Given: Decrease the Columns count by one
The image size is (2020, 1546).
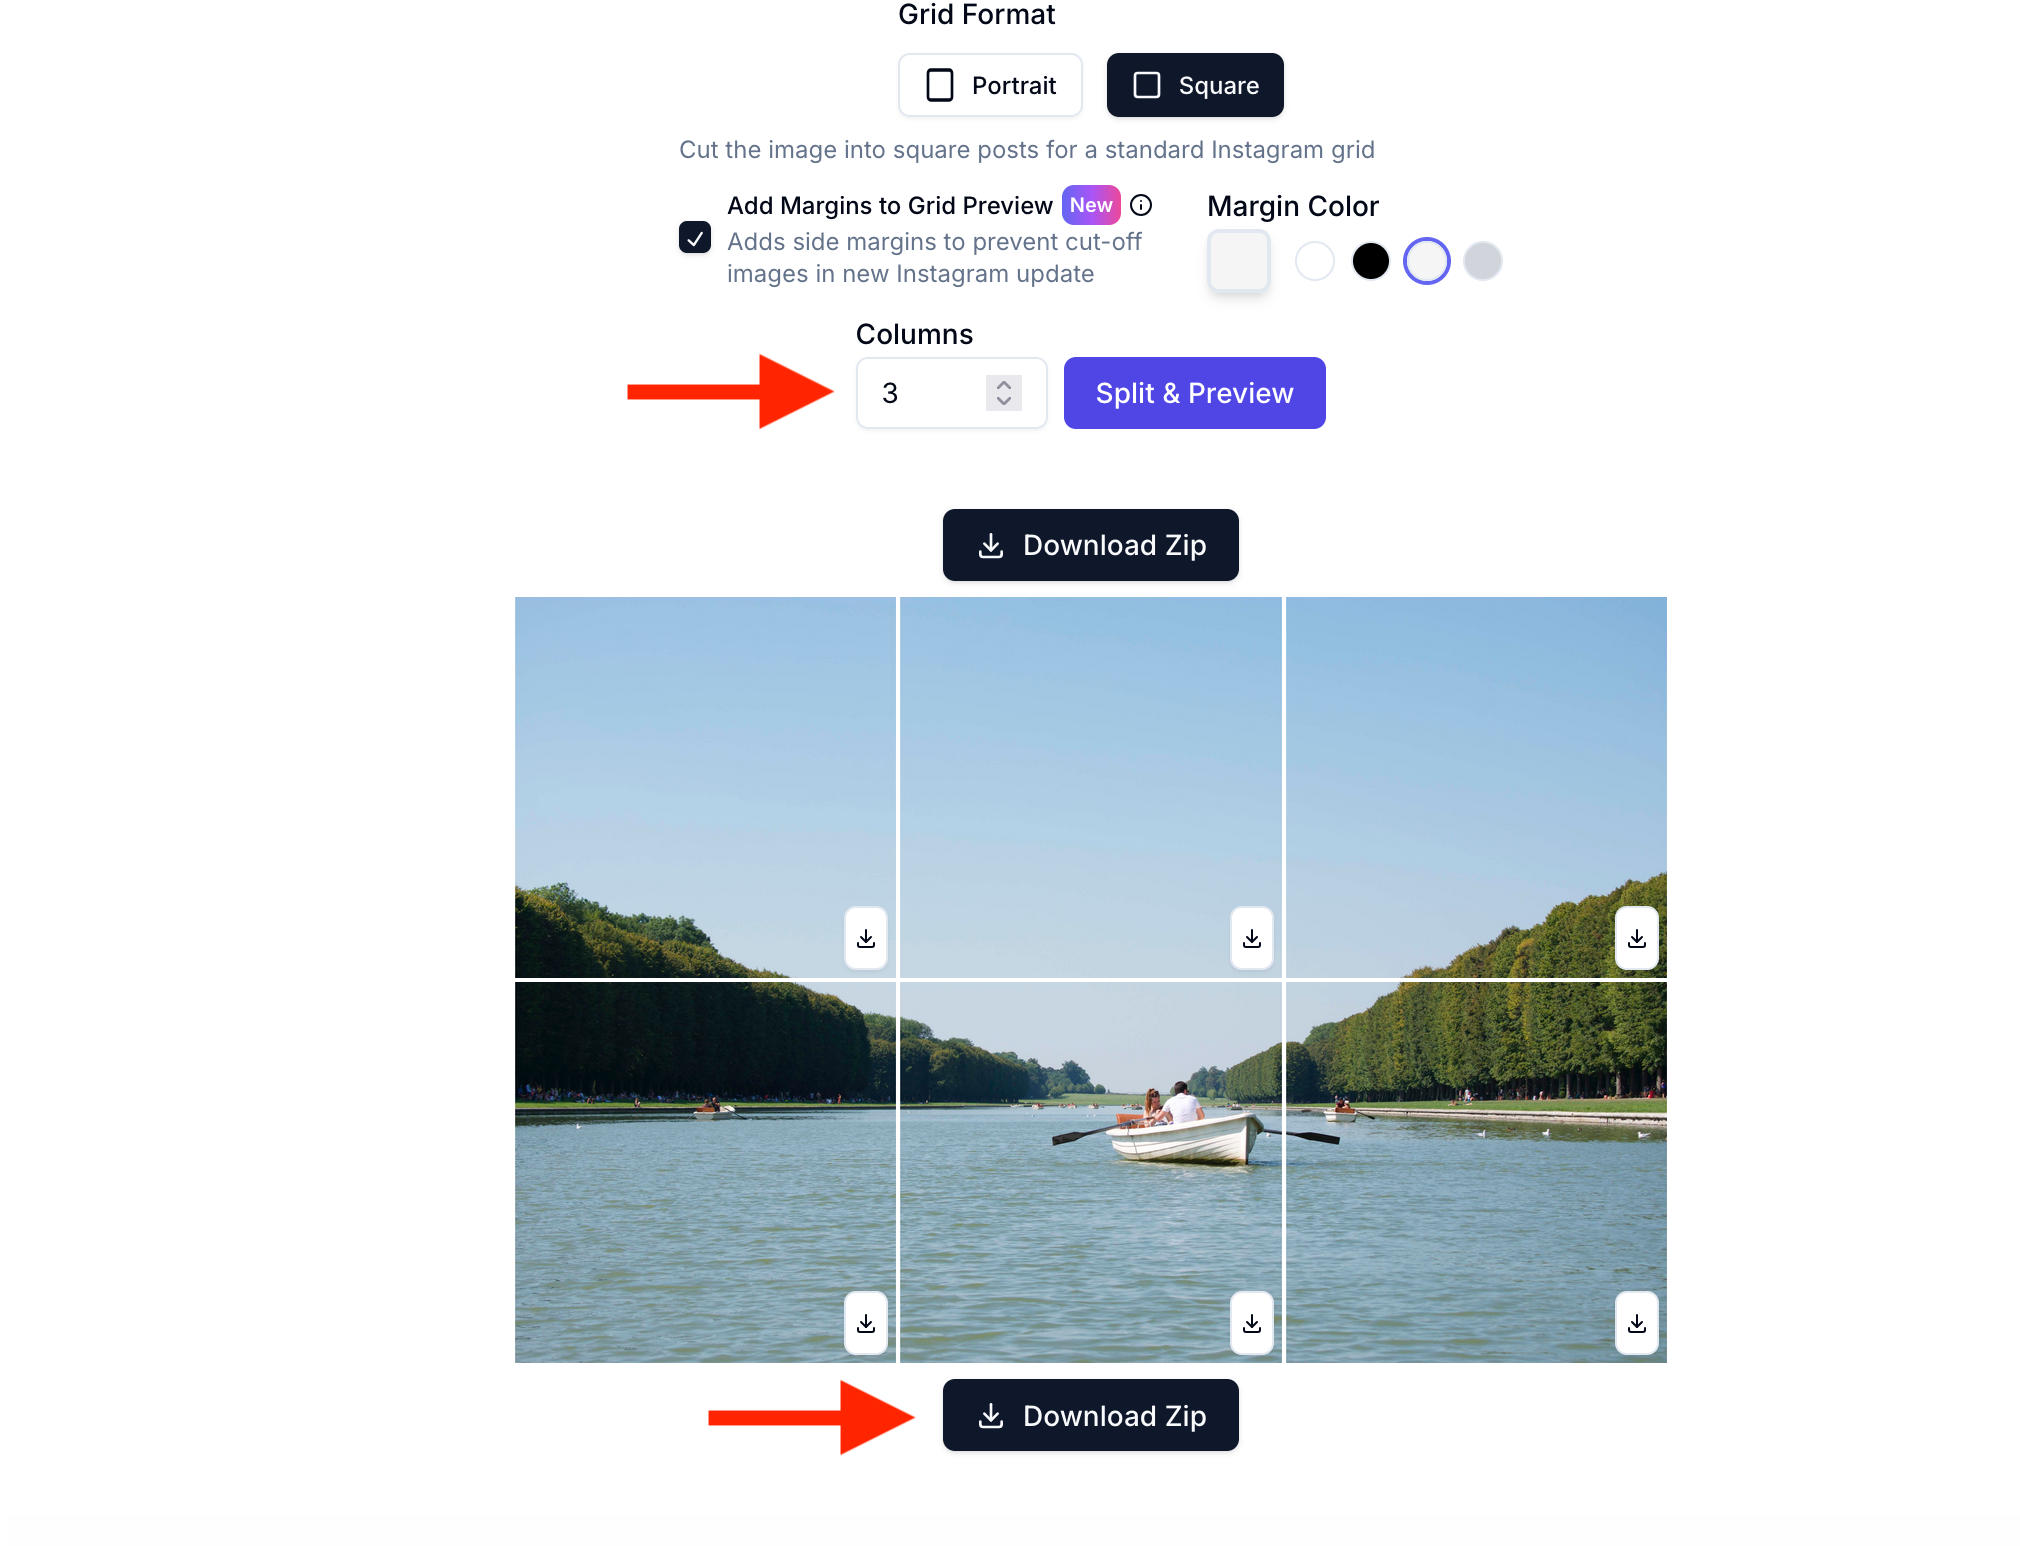Looking at the screenshot, I should pyautogui.click(x=1004, y=402).
